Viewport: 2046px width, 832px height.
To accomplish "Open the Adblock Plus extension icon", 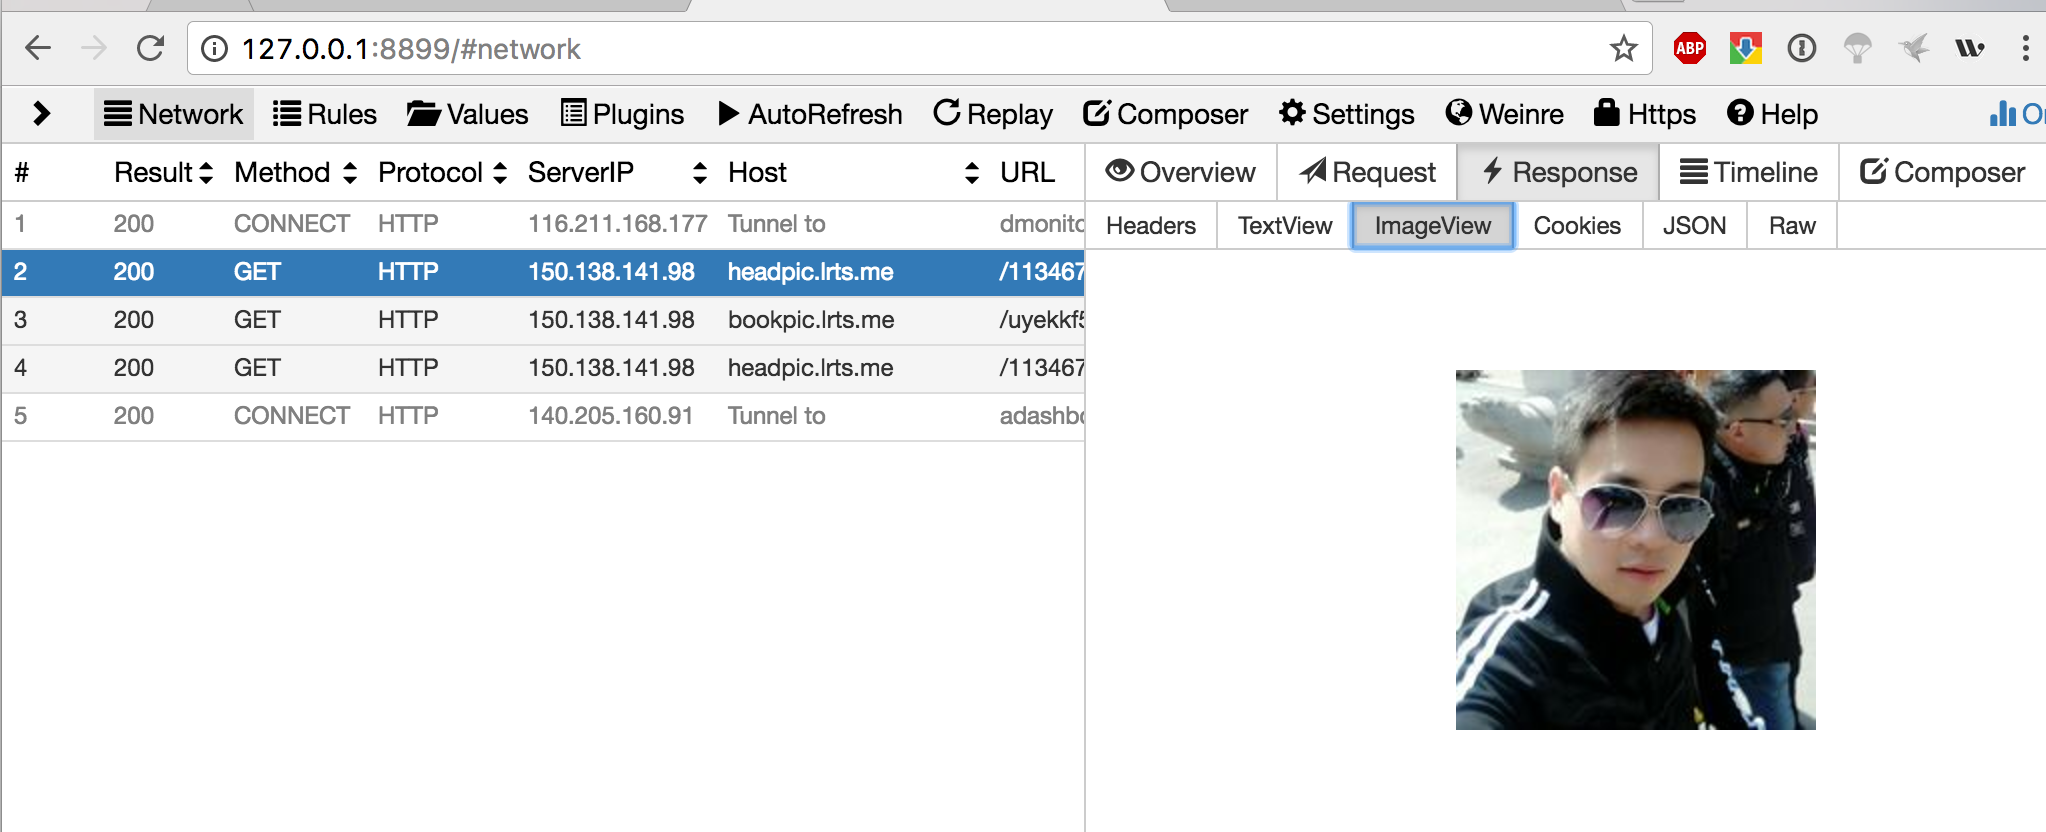I will click(1690, 48).
